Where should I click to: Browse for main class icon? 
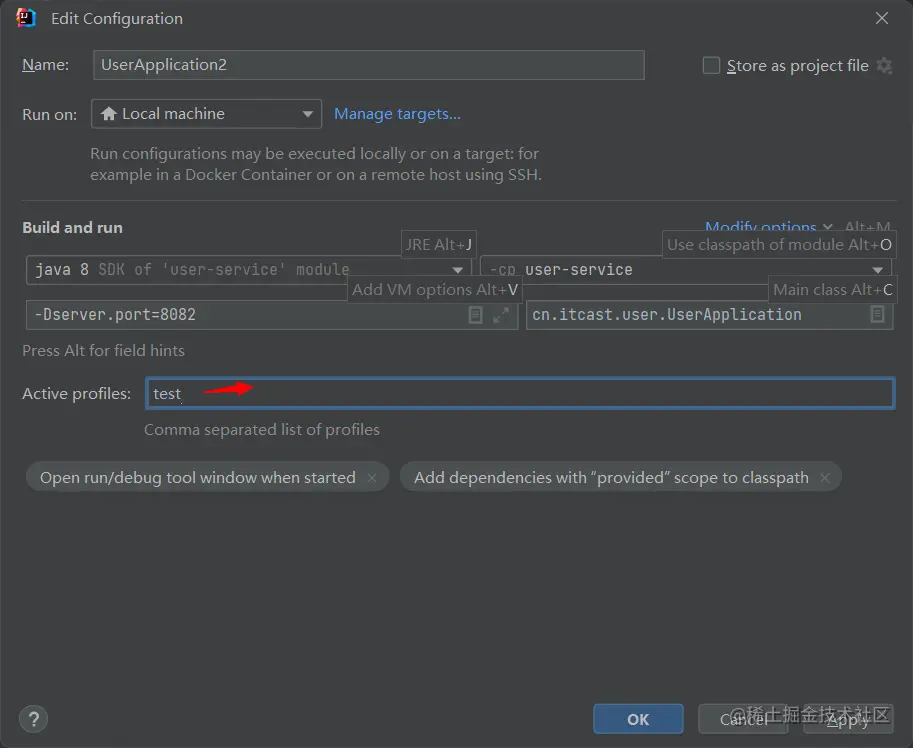pyautogui.click(x=877, y=315)
